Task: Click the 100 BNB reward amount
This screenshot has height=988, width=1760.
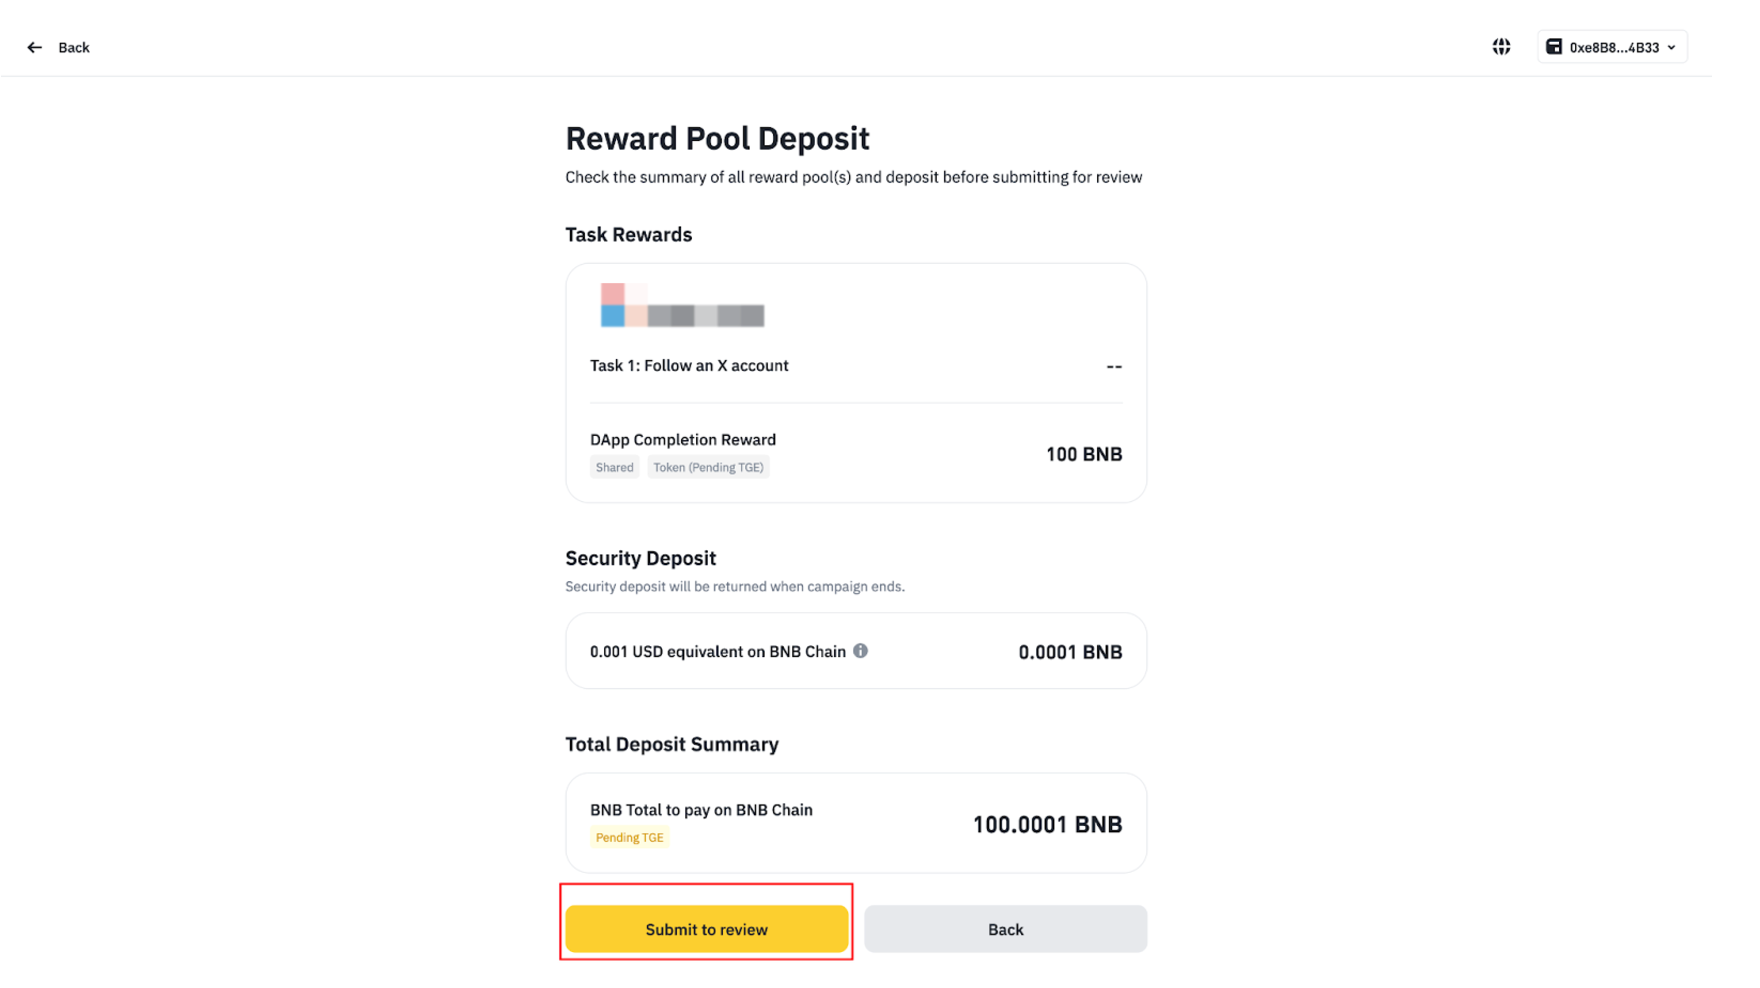Action: 1083,454
